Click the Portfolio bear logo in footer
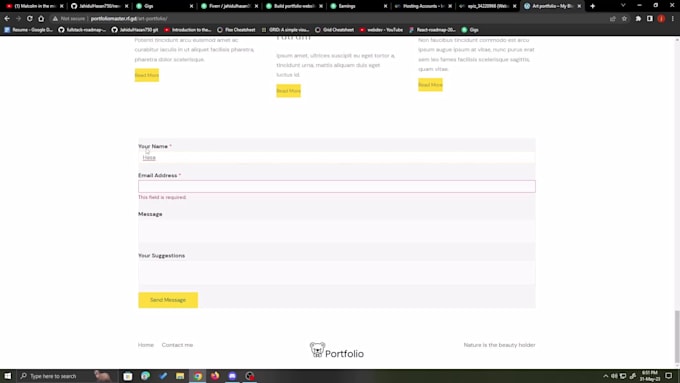 pos(337,350)
